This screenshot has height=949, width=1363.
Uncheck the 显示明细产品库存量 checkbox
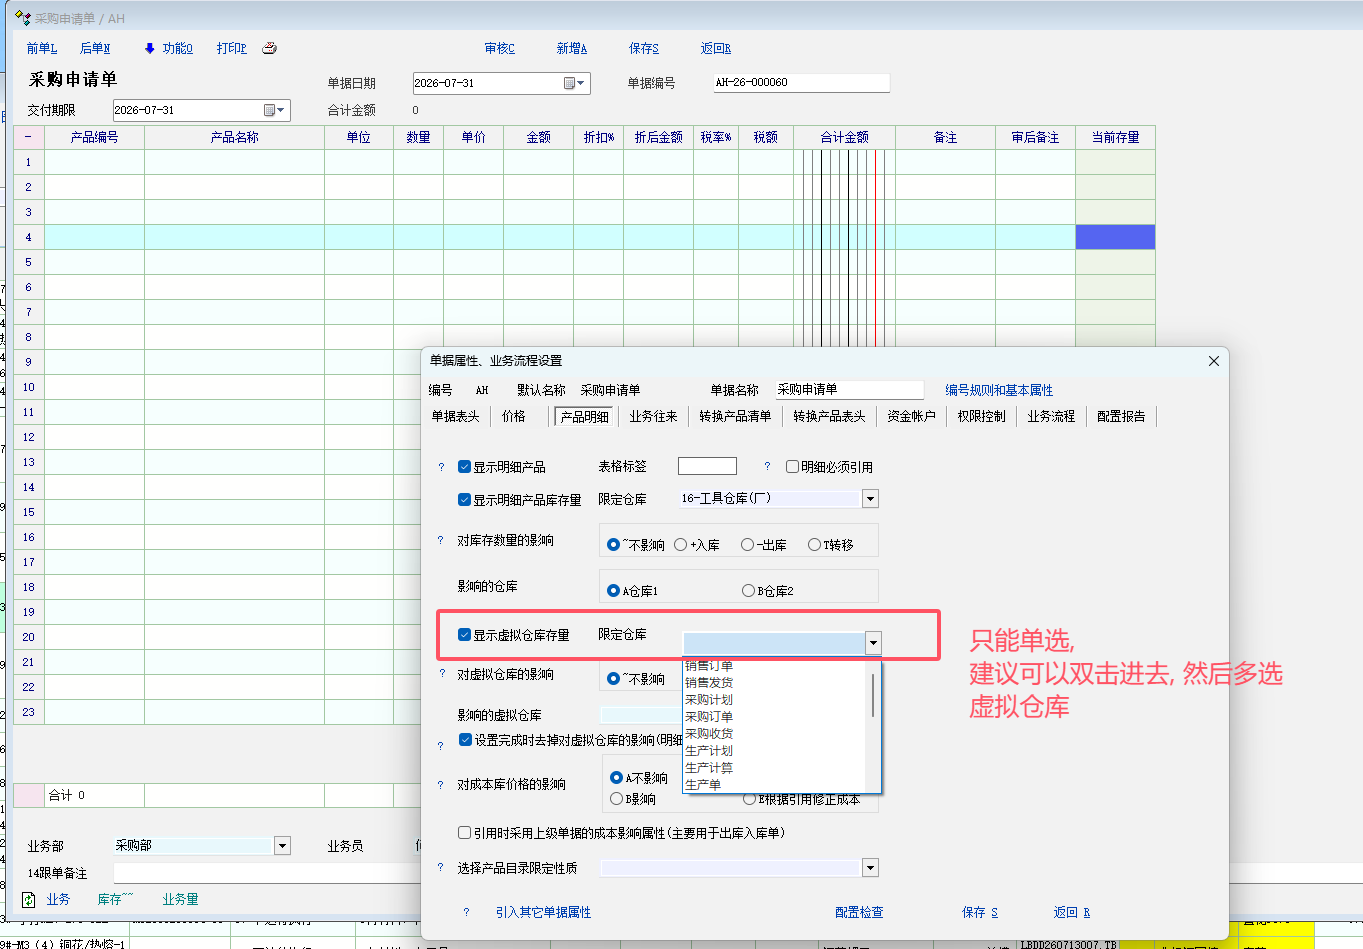click(x=464, y=500)
